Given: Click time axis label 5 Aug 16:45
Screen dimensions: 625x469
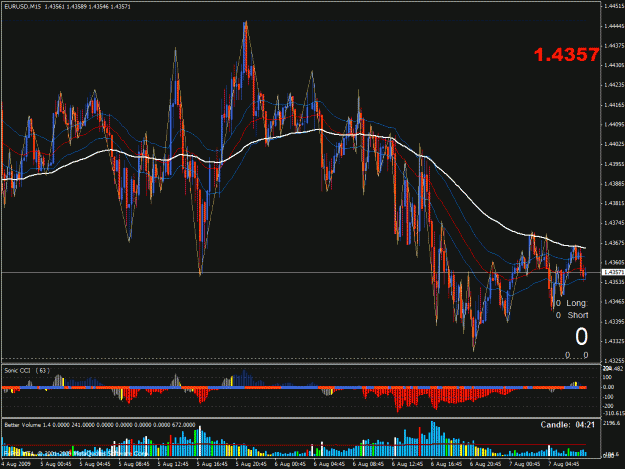Looking at the screenshot, I should (212, 464).
